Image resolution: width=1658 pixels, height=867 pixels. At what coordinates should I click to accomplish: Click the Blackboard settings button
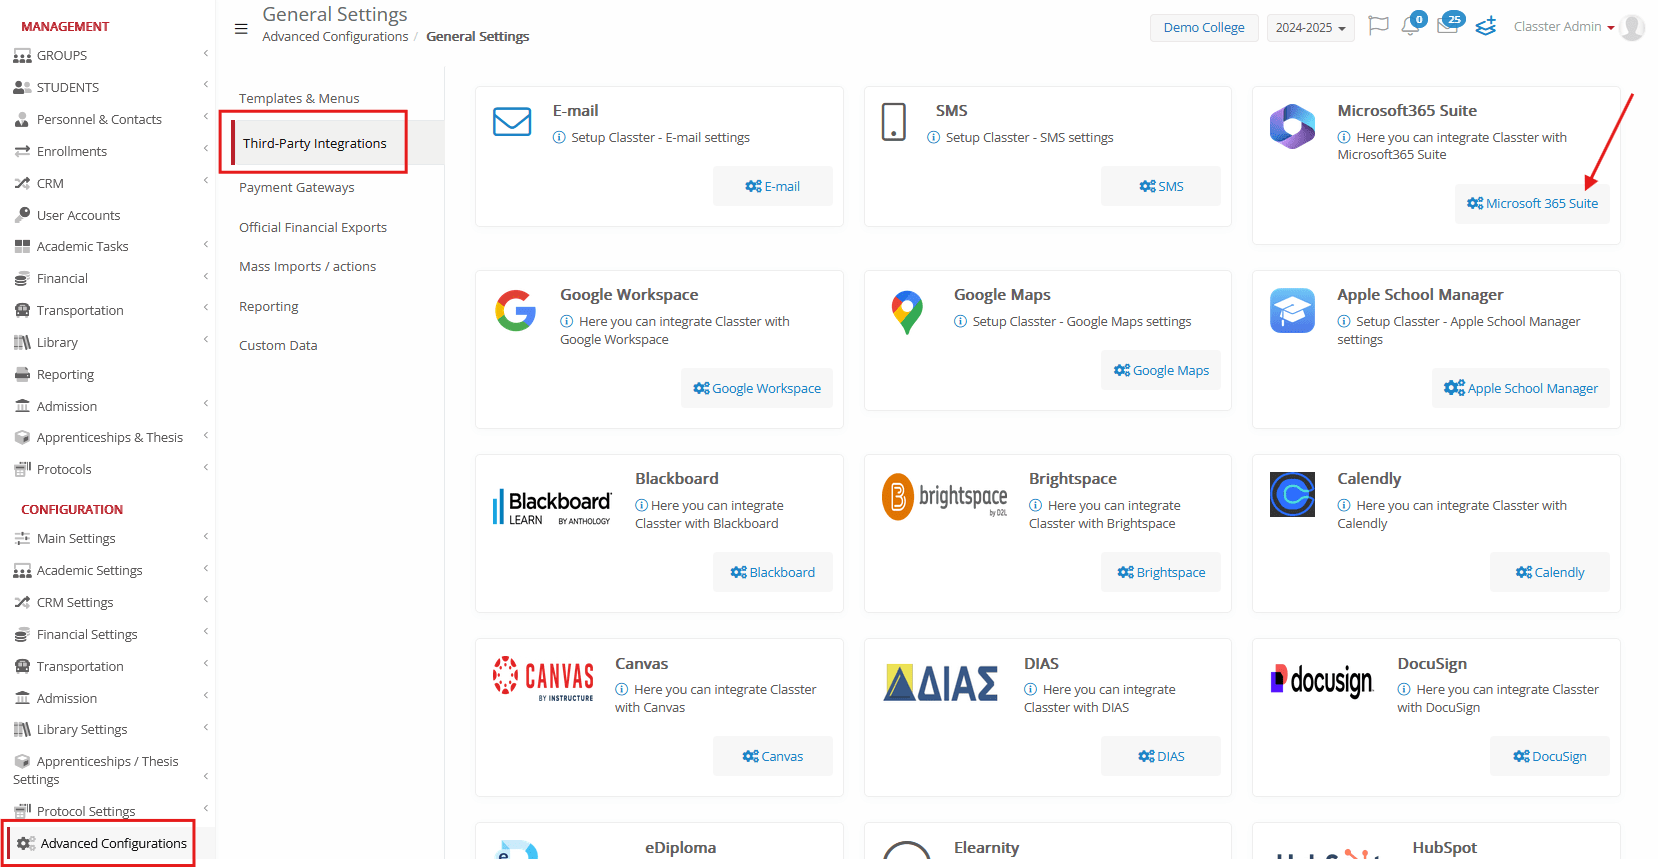point(772,572)
